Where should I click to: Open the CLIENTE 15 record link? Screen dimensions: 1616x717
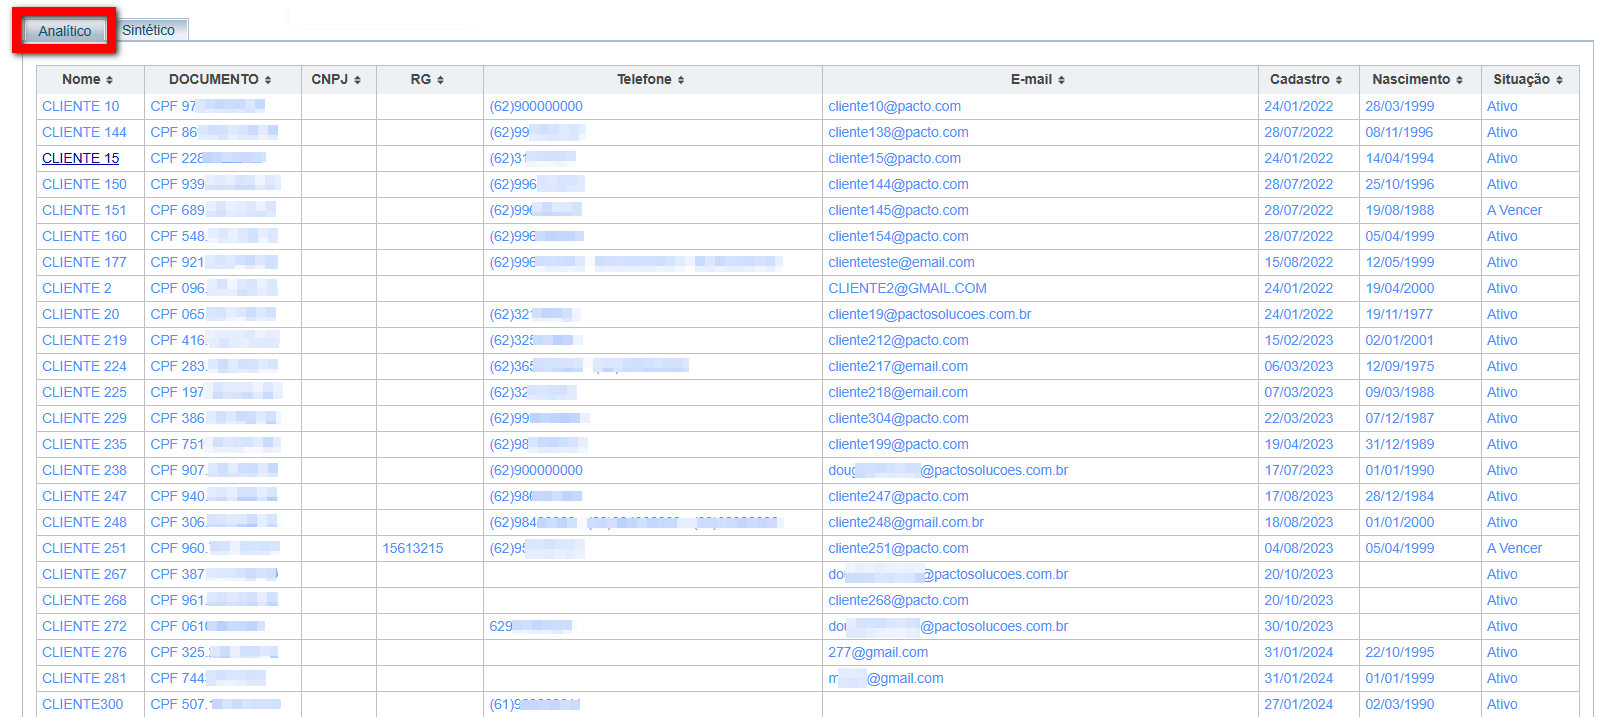(x=80, y=158)
